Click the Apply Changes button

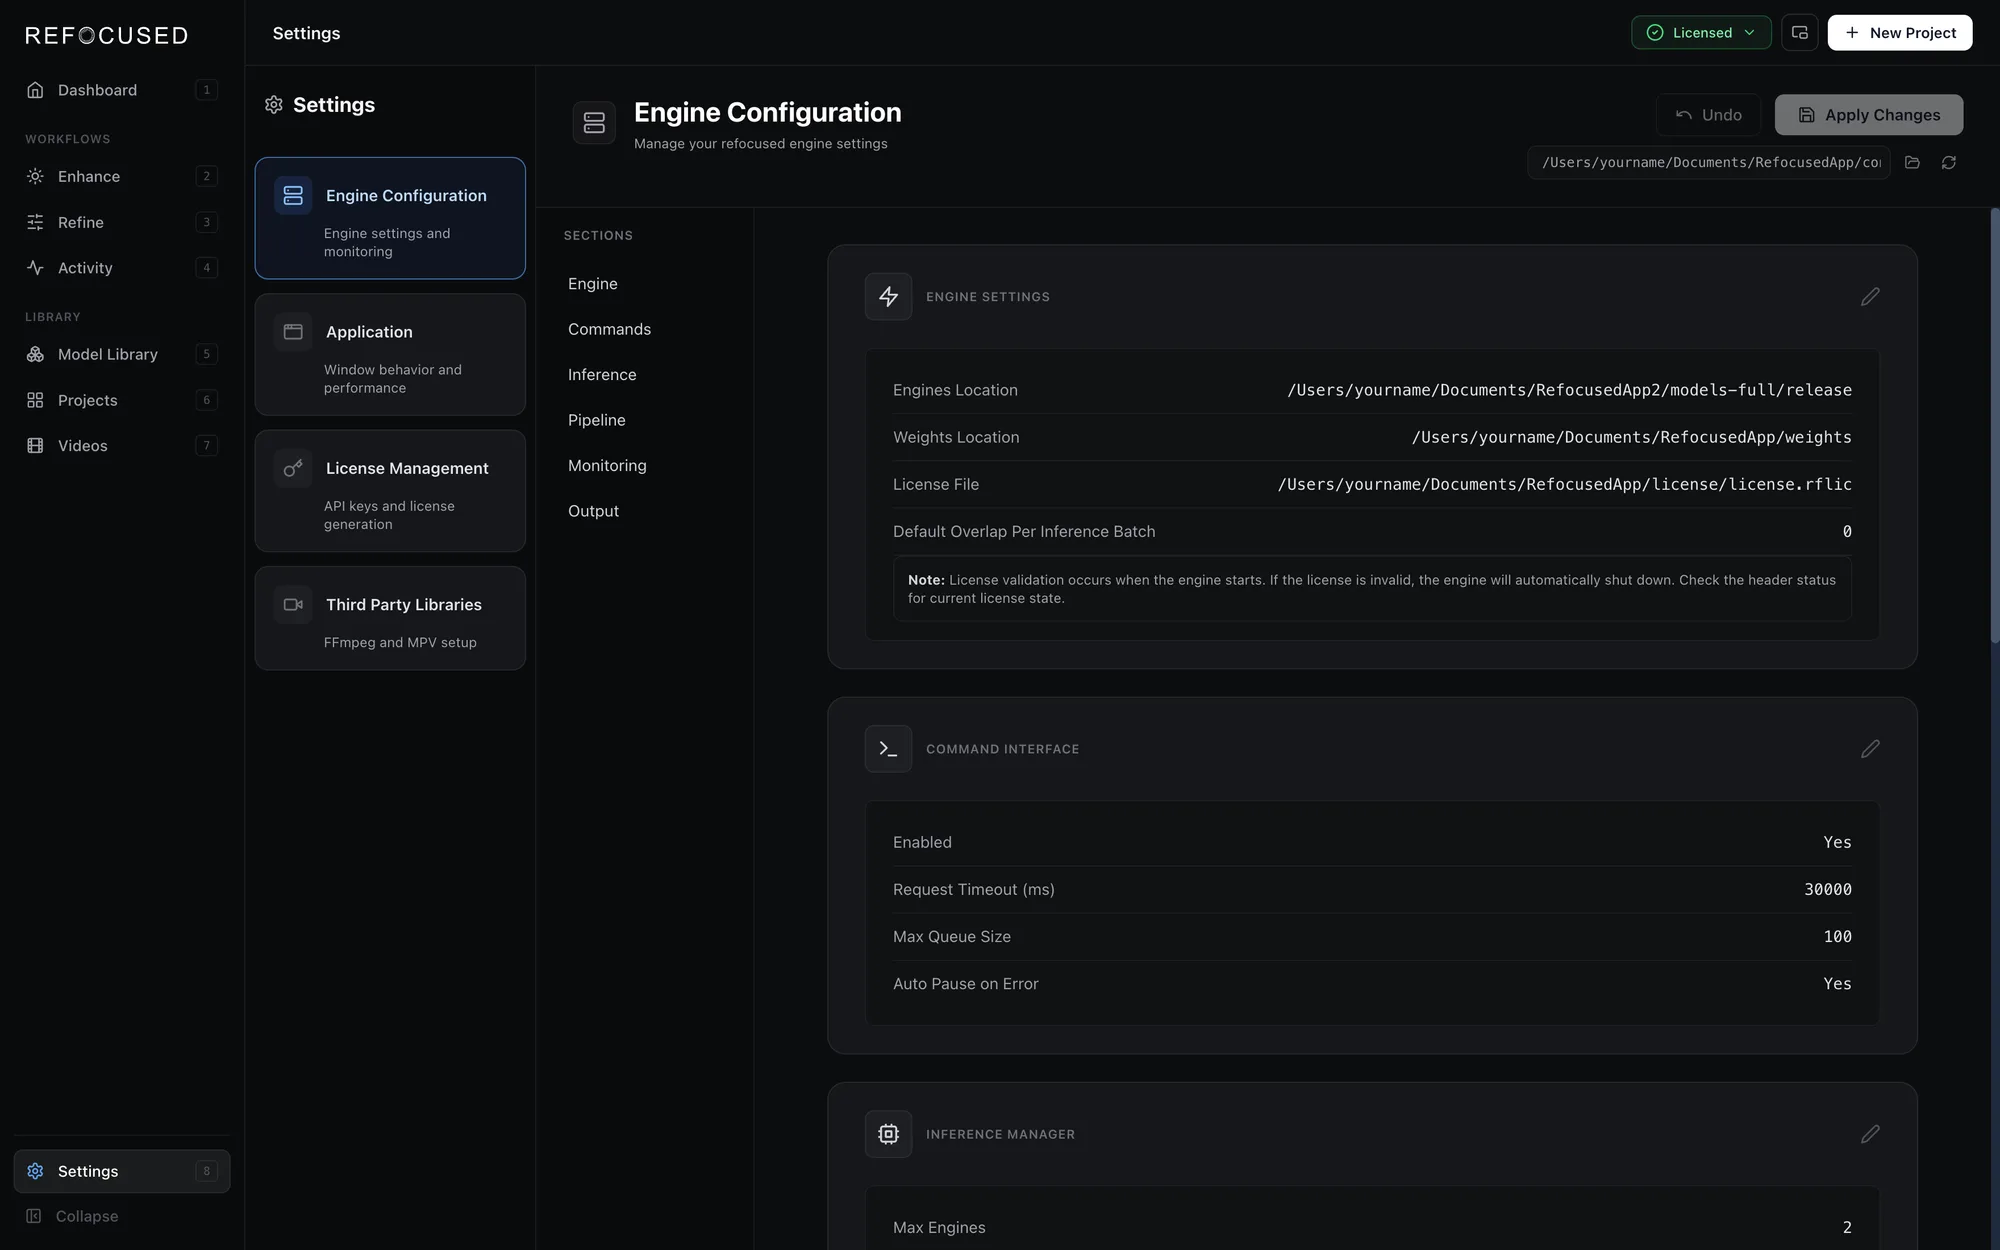(1869, 115)
